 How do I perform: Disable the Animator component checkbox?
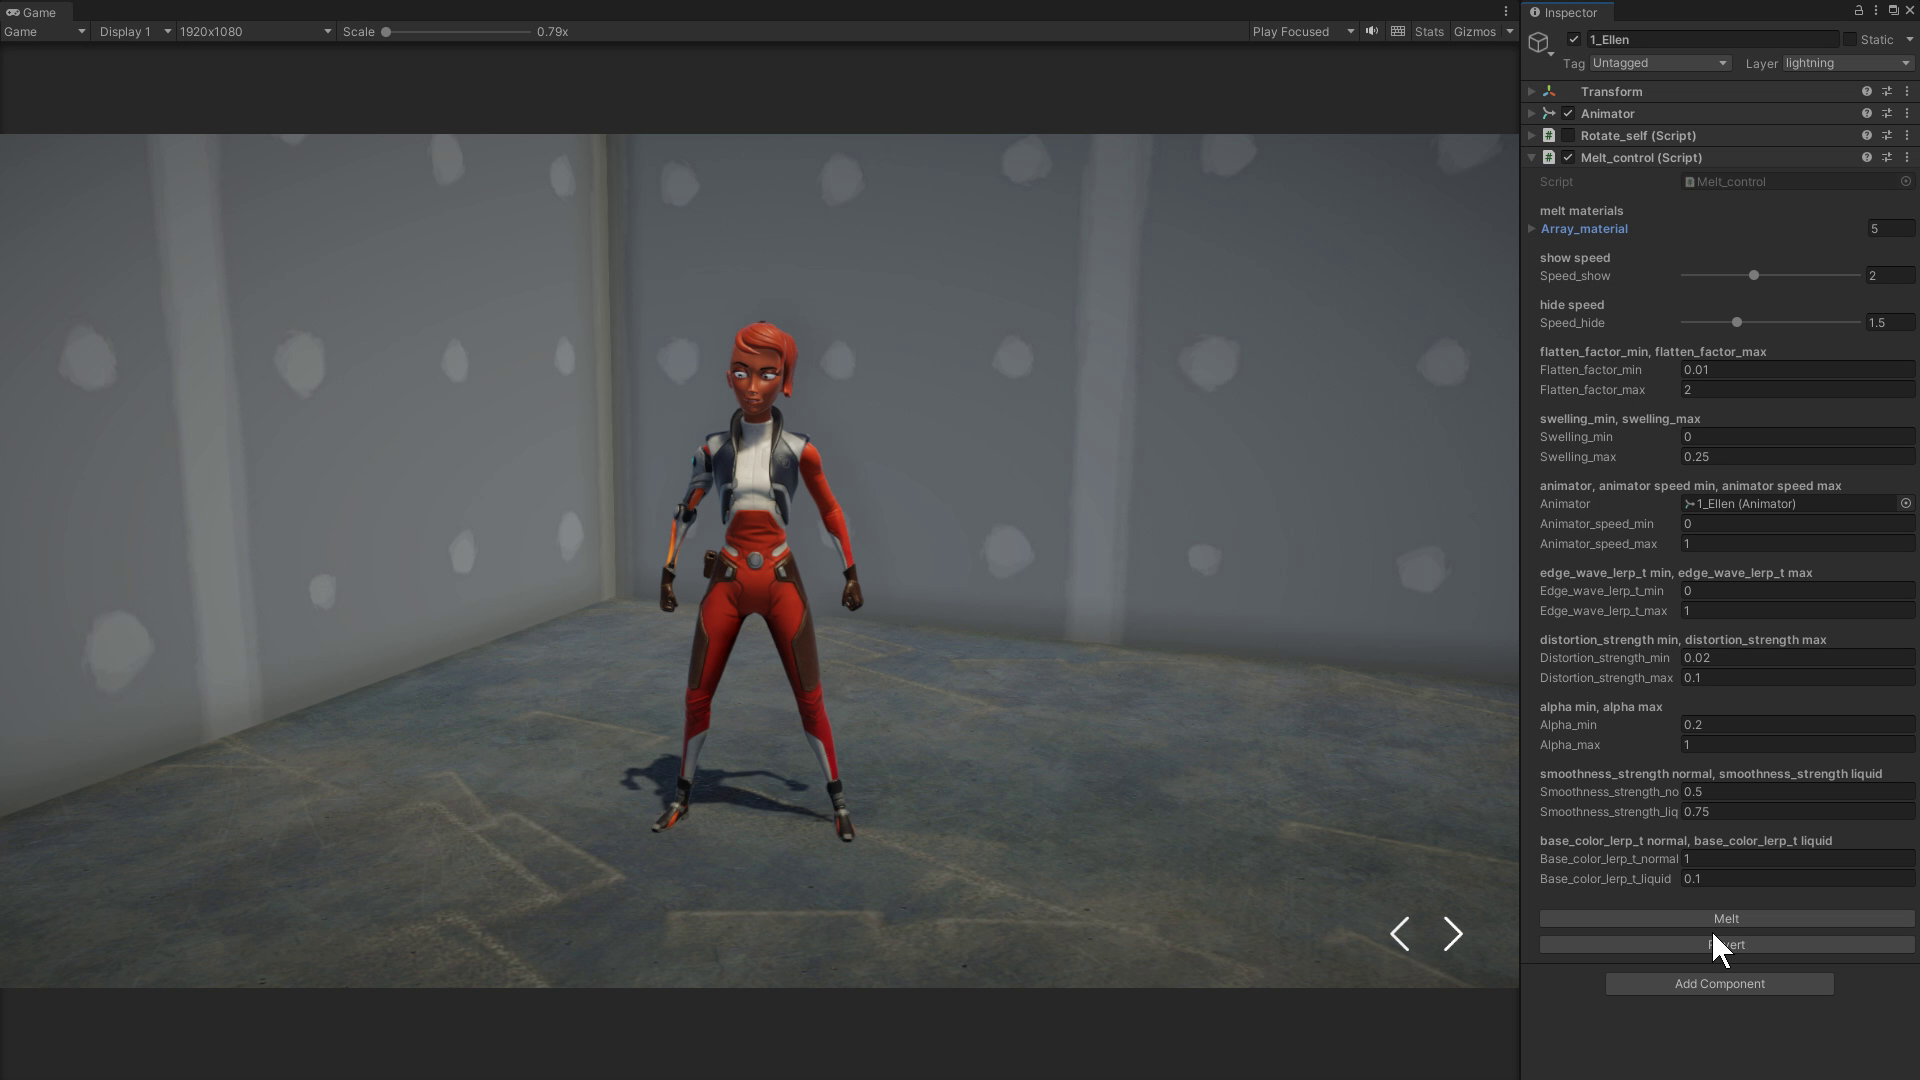(1568, 113)
